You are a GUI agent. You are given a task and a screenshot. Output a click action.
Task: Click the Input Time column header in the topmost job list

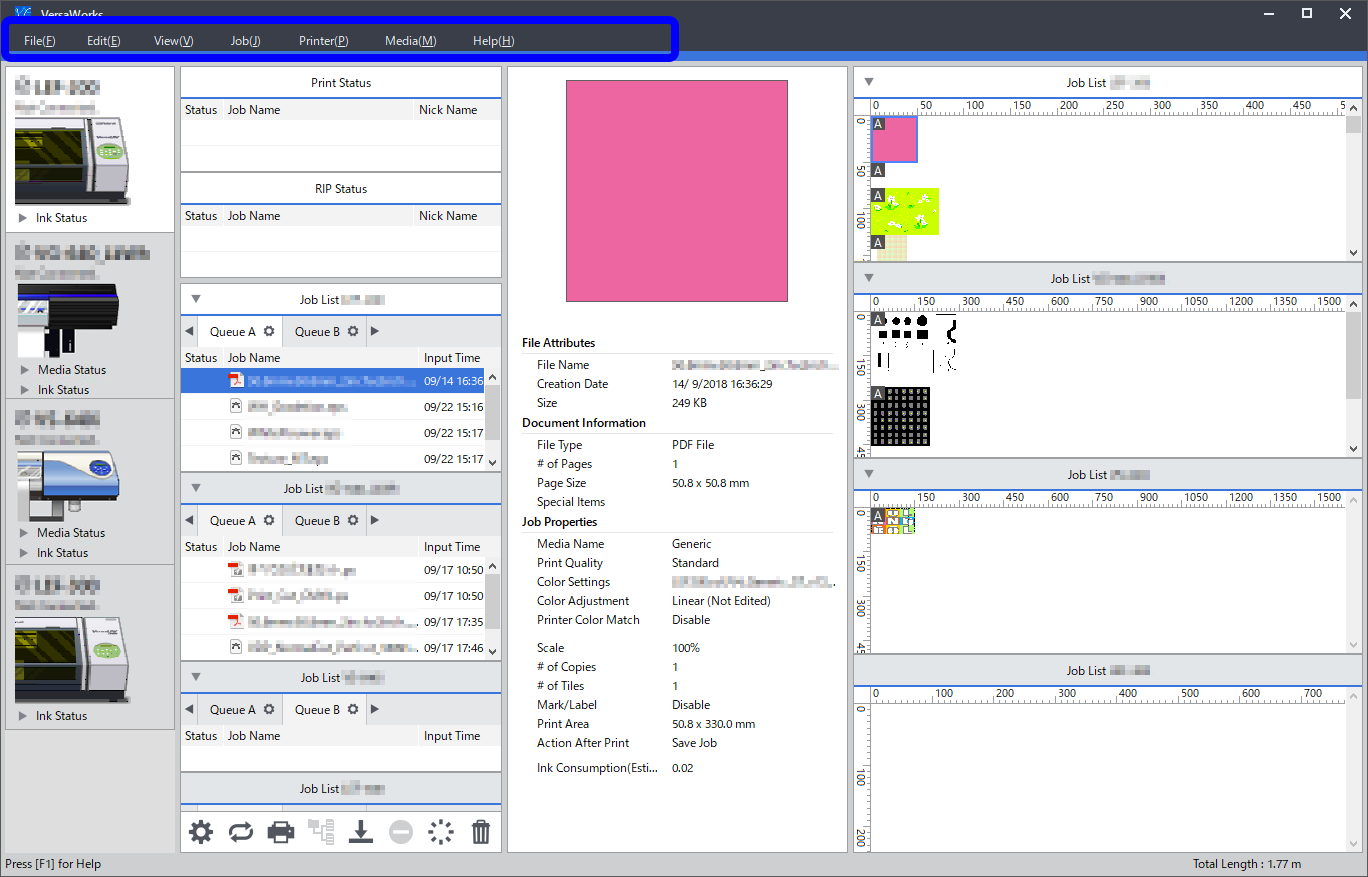(x=451, y=358)
